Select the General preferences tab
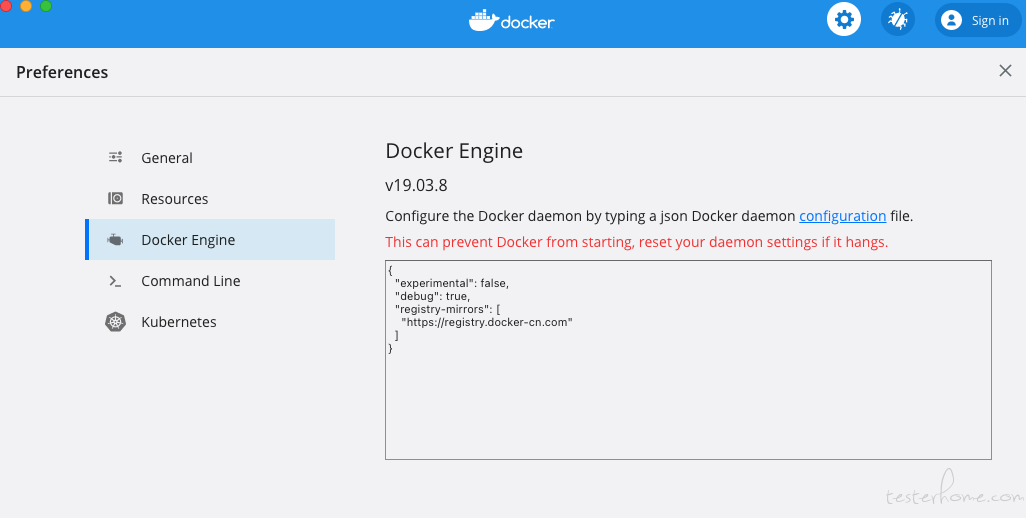The image size is (1026, 518). click(x=167, y=158)
